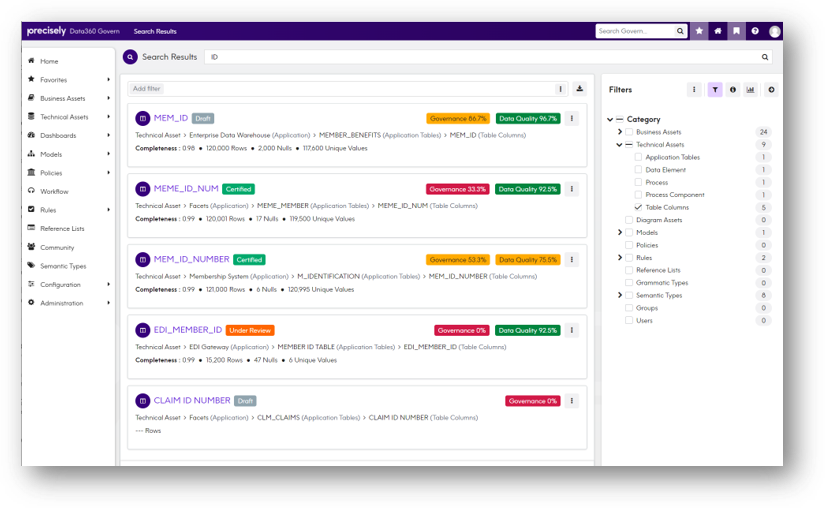Go to Home in sidebar
This screenshot has height=508, width=825.
[49, 61]
